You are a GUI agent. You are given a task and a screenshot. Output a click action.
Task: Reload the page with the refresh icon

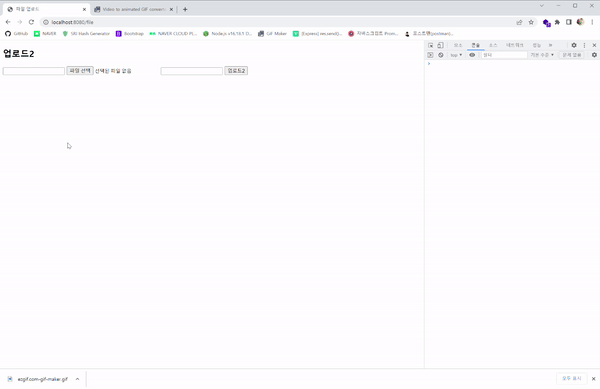(31, 22)
